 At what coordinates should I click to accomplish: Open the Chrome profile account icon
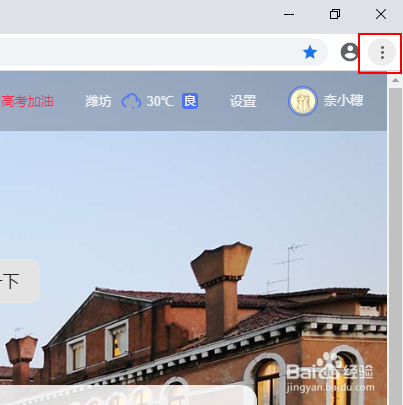349,52
